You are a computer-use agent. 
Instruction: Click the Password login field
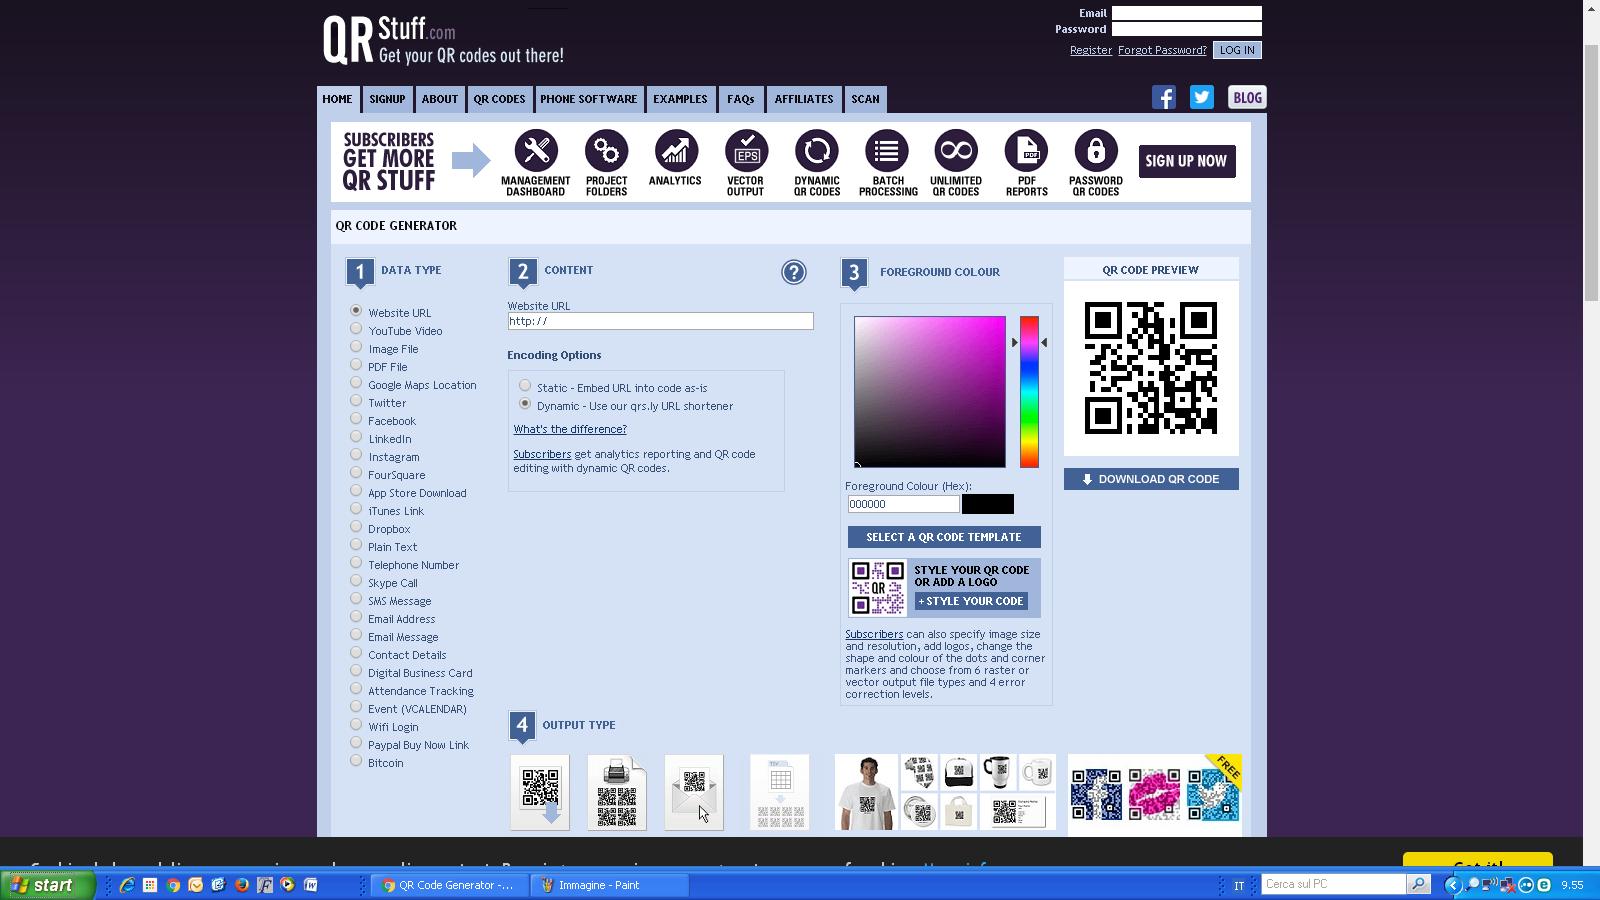(x=1187, y=29)
